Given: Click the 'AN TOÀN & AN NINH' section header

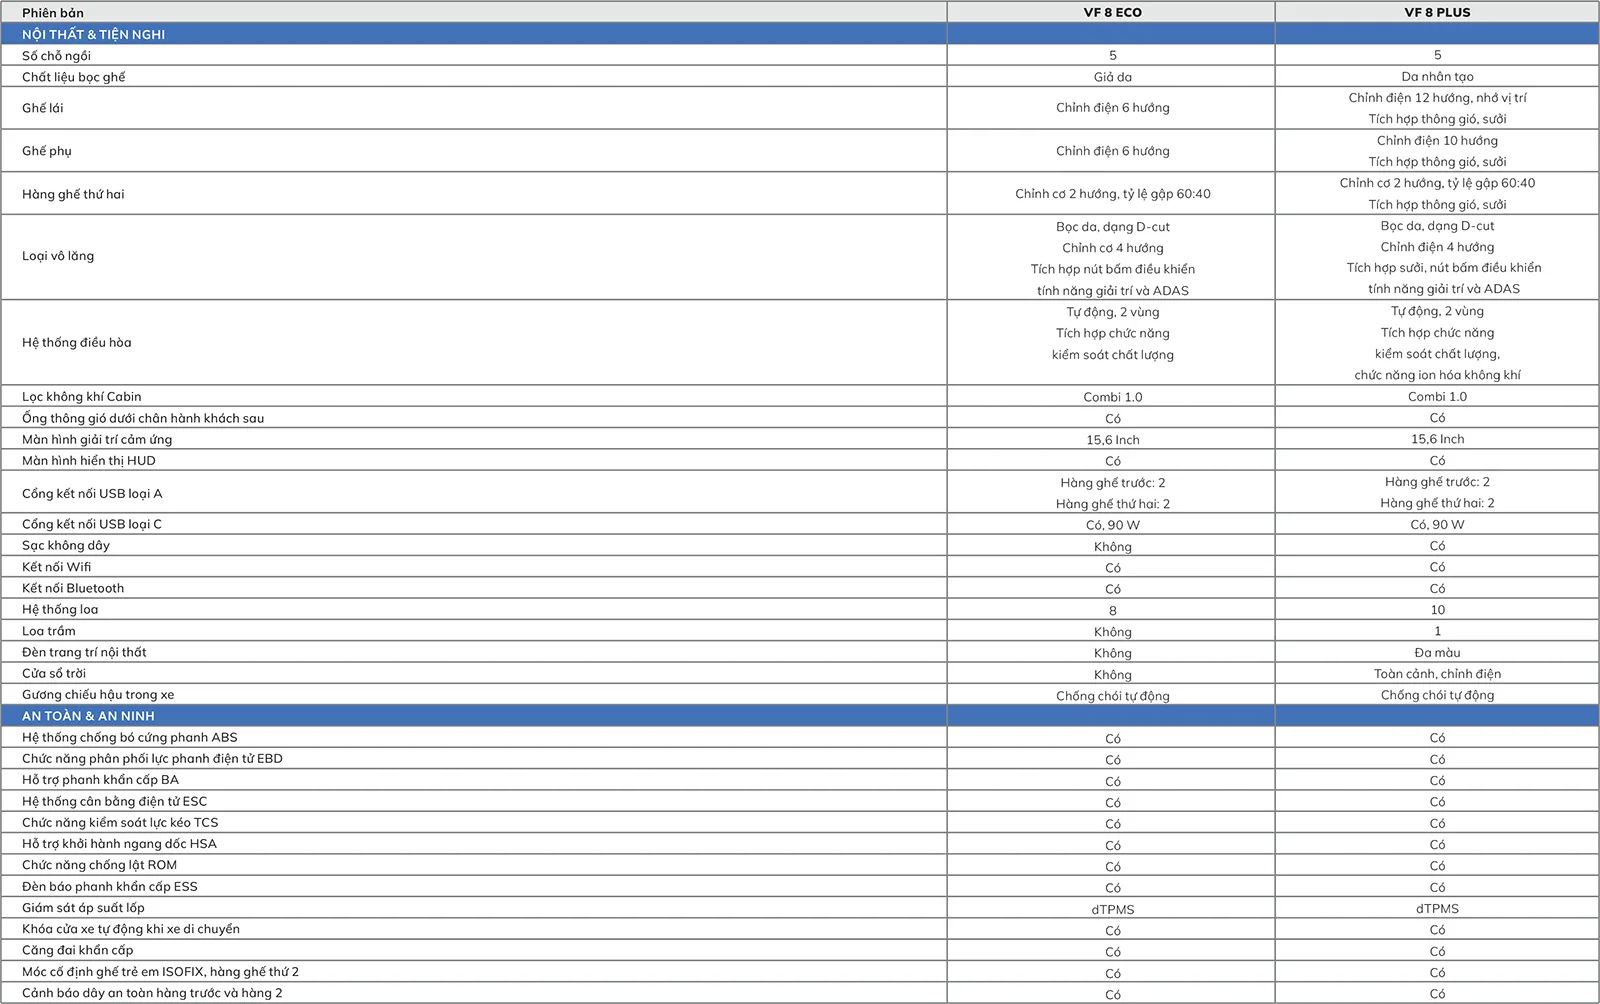Looking at the screenshot, I should (x=88, y=716).
